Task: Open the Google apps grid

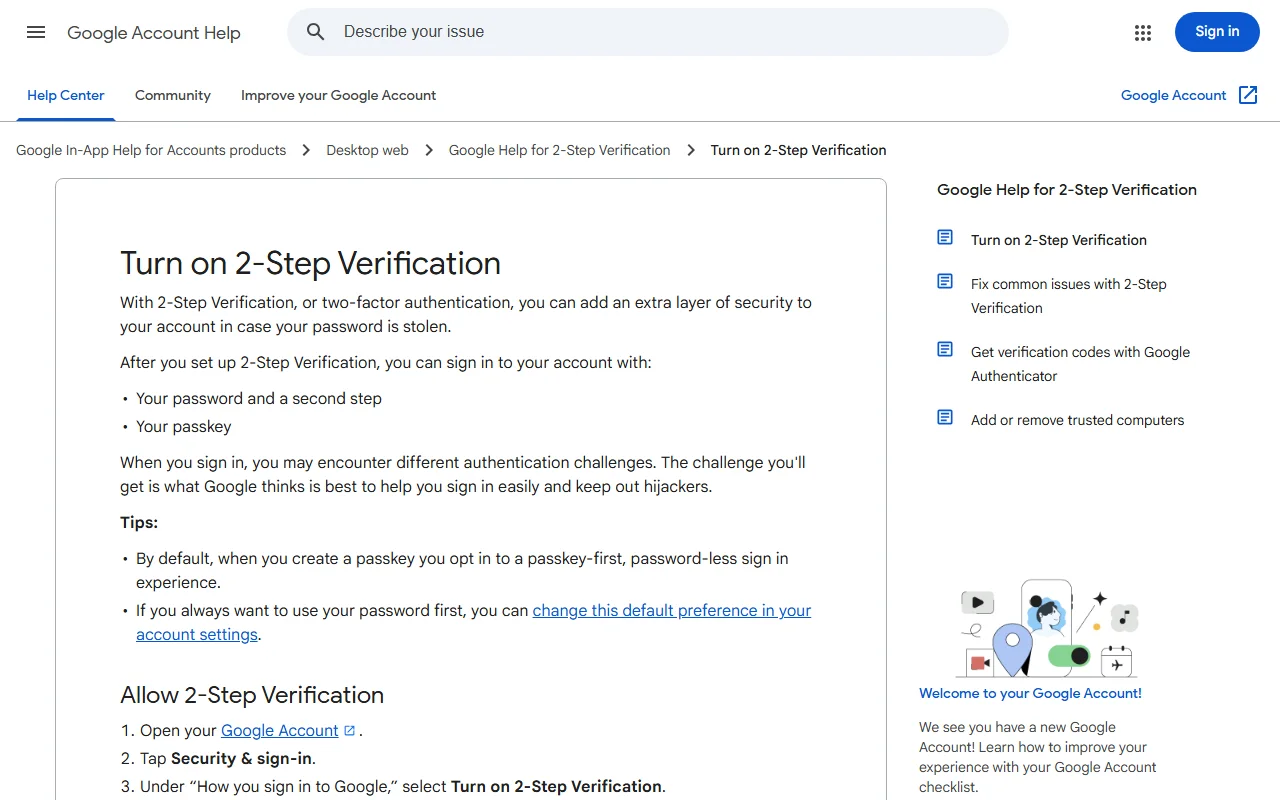Action: click(x=1143, y=33)
